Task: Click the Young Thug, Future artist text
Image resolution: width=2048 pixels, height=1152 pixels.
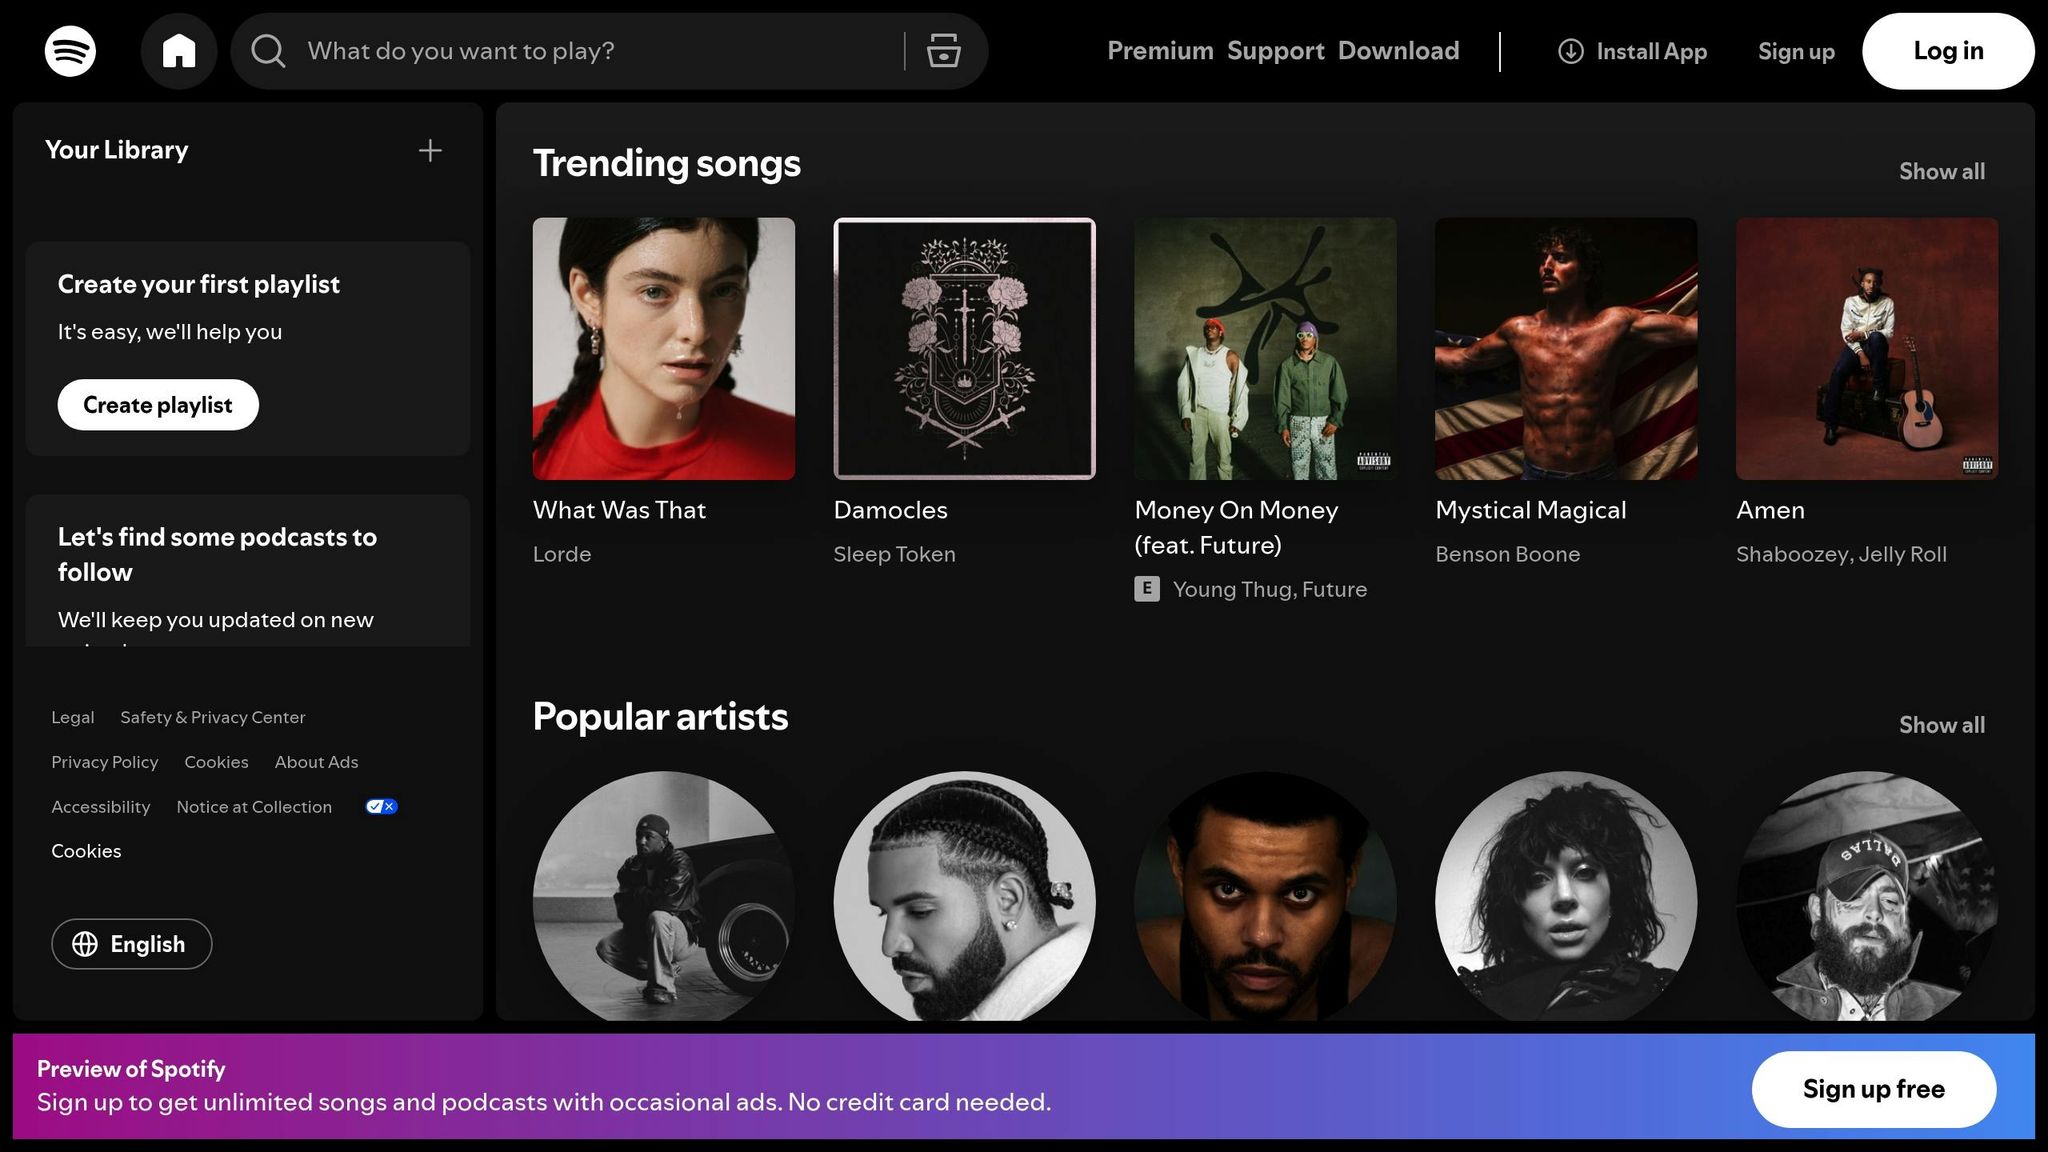Action: pos(1269,589)
